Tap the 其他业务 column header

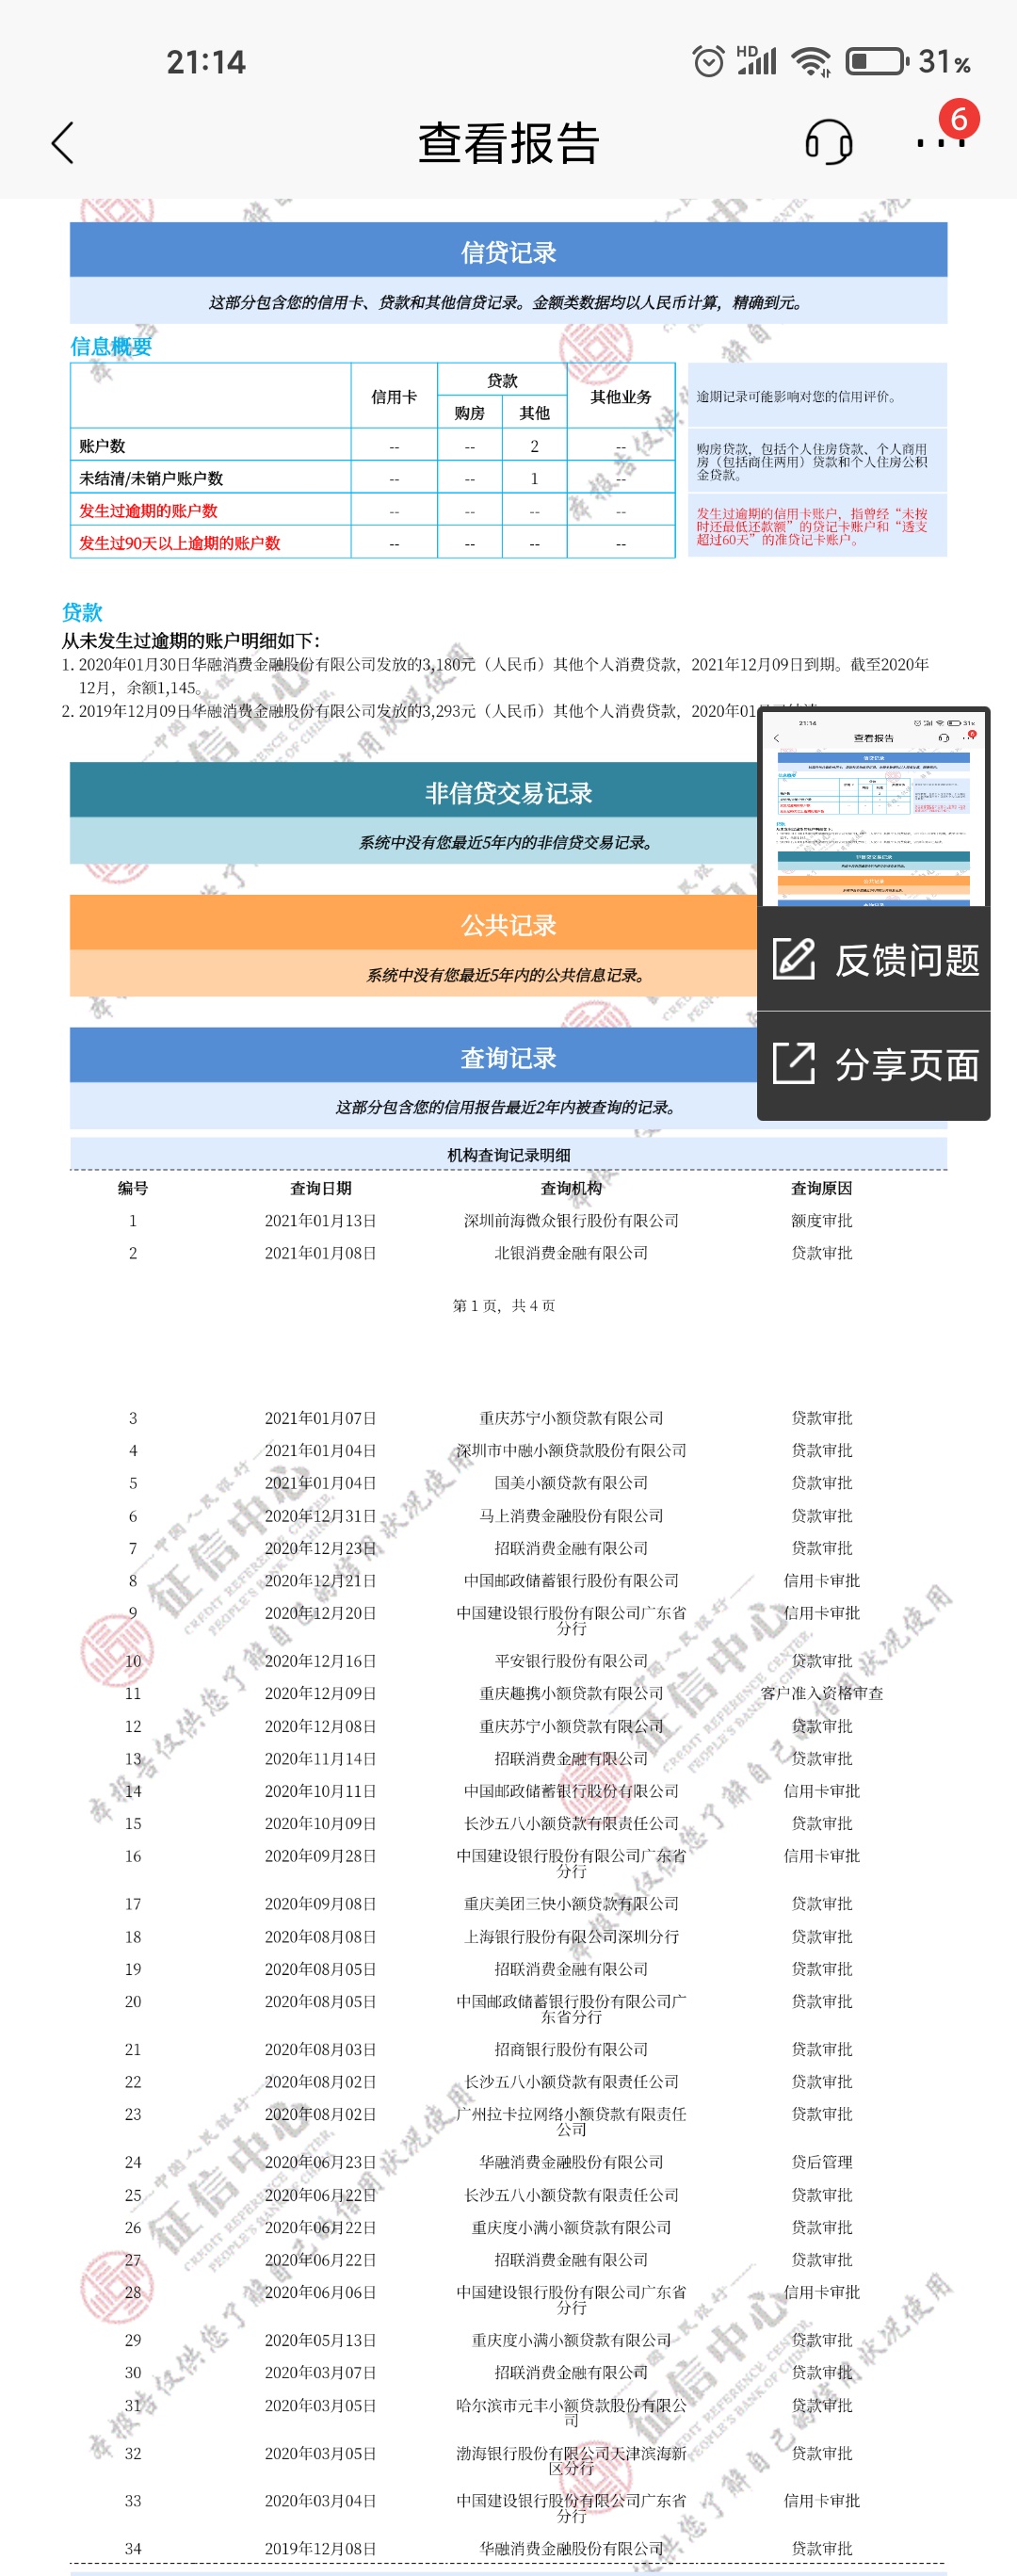tap(621, 397)
